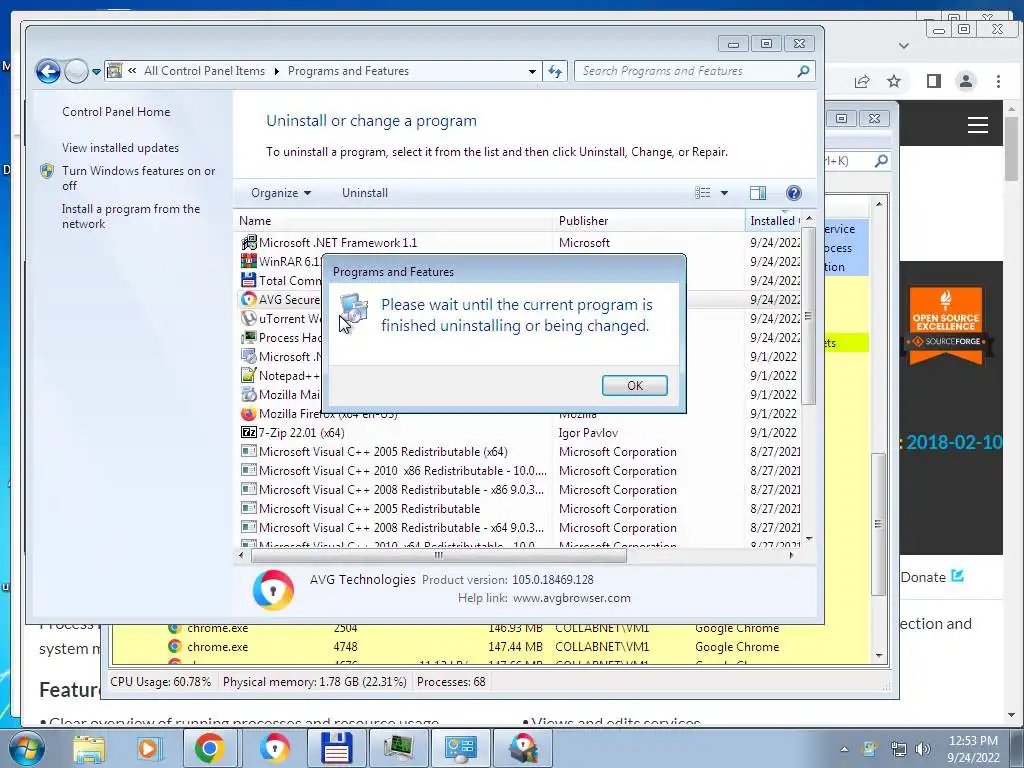The image size is (1024, 768).
Task: Select Microsoft Visual C++ 2008 Redistributable x64
Action: click(x=401, y=527)
